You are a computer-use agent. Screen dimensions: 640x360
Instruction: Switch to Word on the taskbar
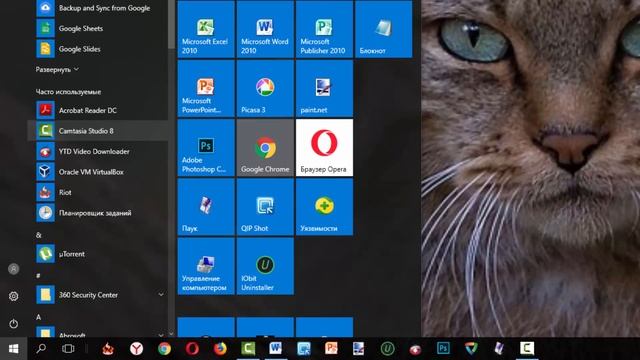(276, 349)
